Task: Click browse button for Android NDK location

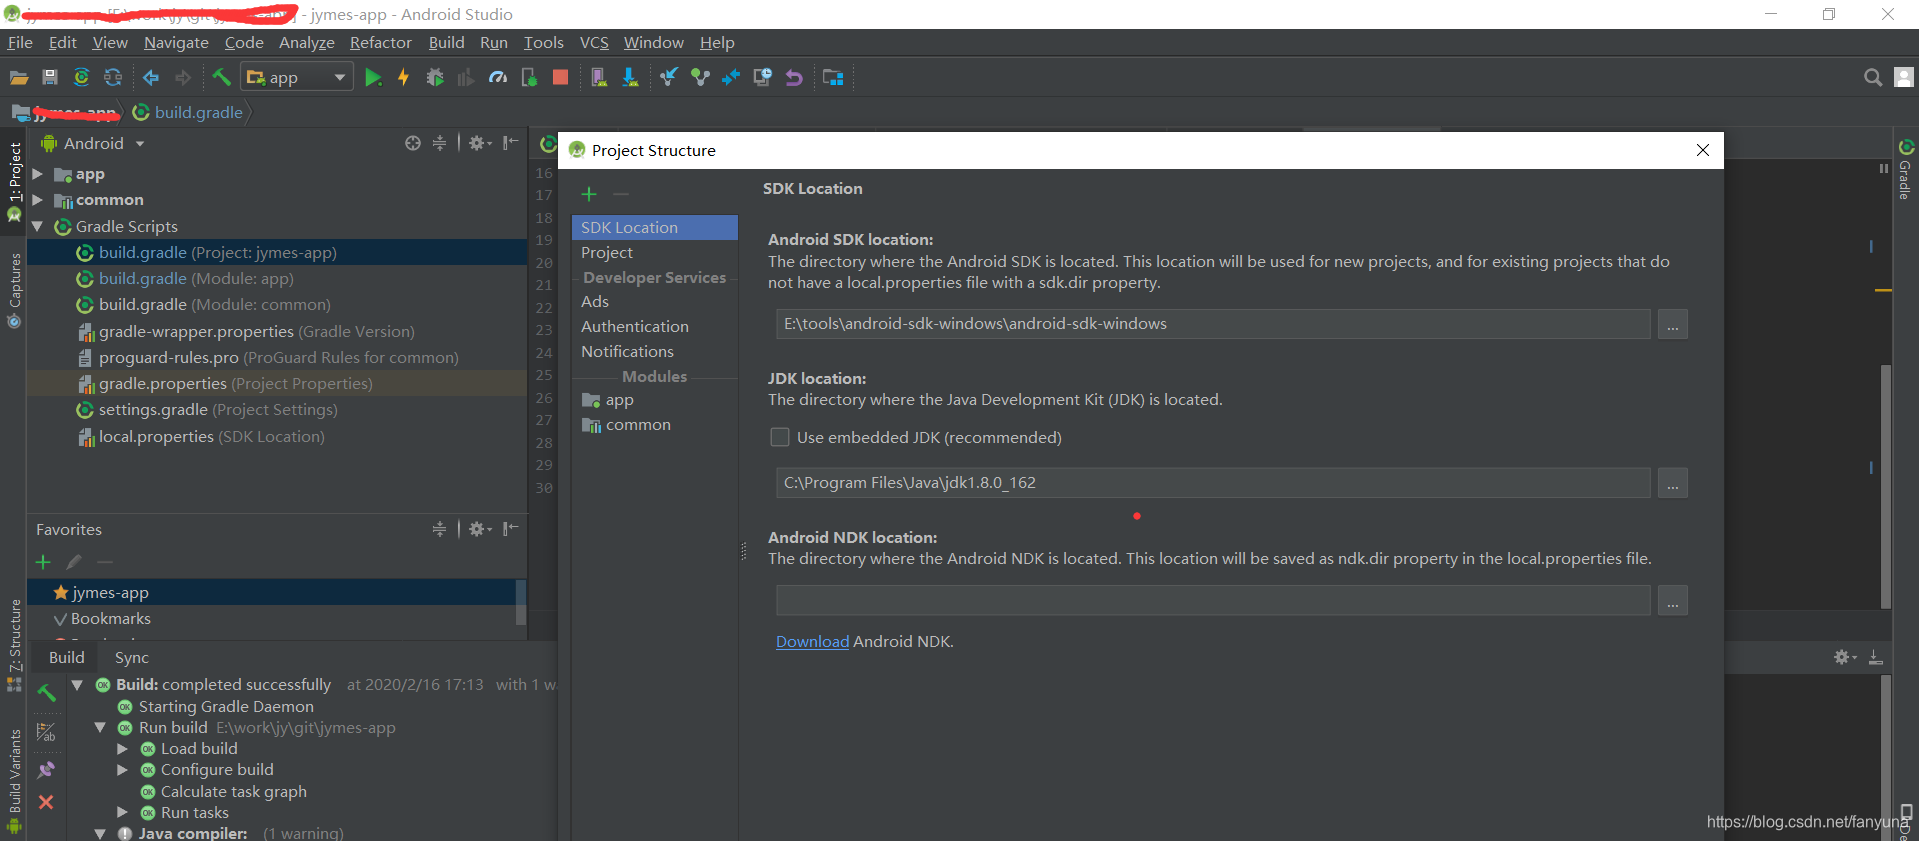Action: click(x=1672, y=601)
